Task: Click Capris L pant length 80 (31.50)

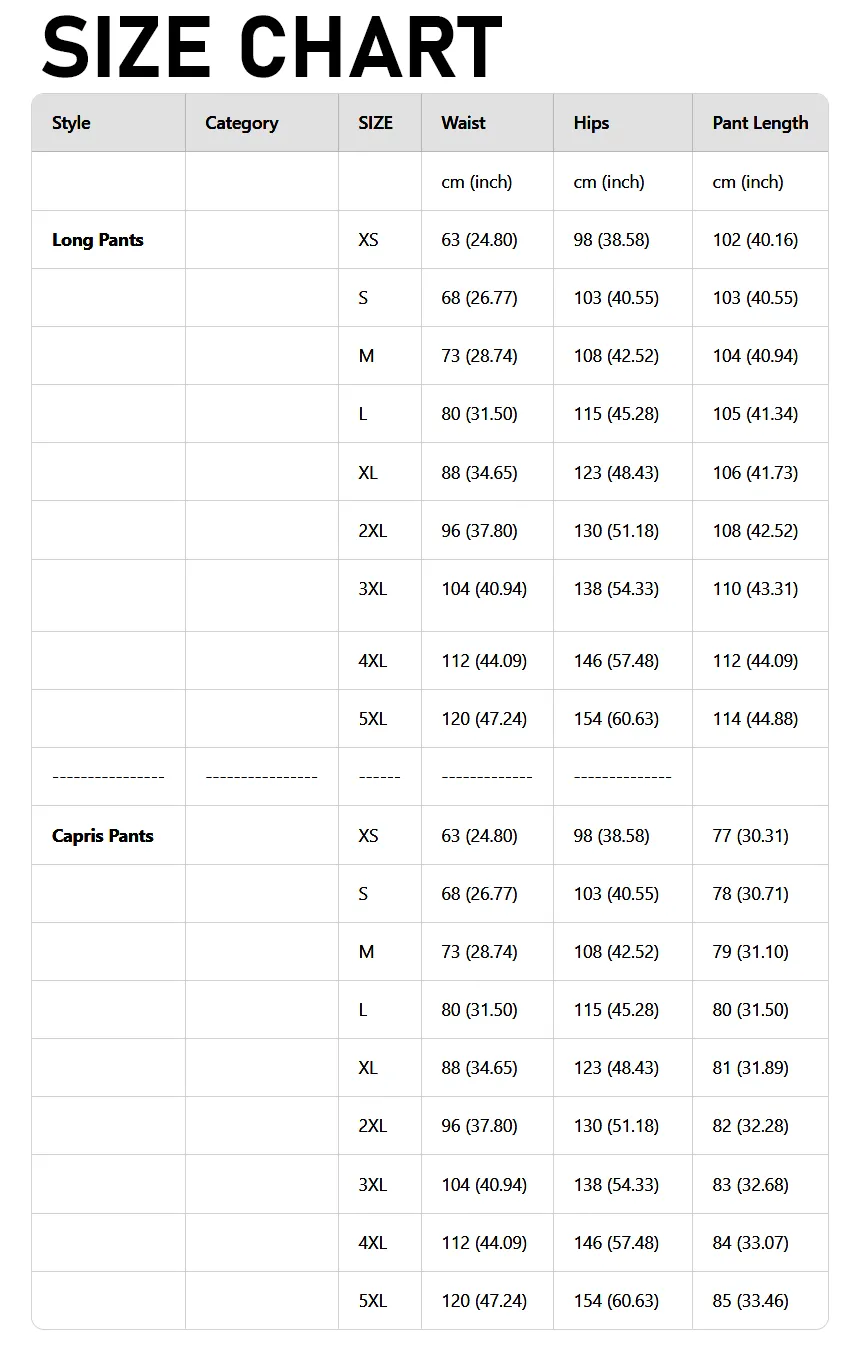Action: (750, 1010)
